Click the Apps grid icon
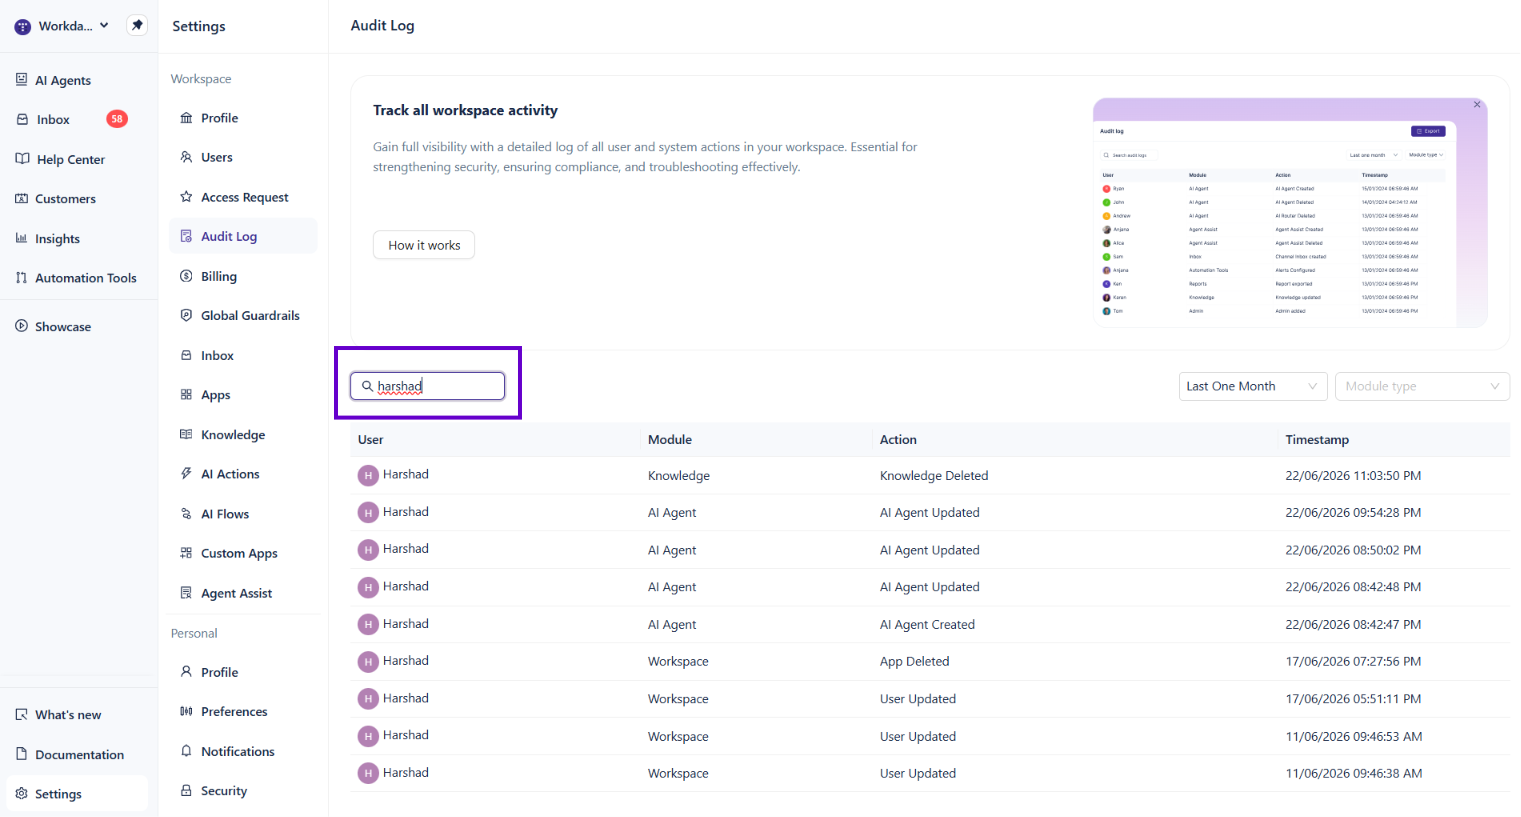The image size is (1521, 817). [x=186, y=395]
